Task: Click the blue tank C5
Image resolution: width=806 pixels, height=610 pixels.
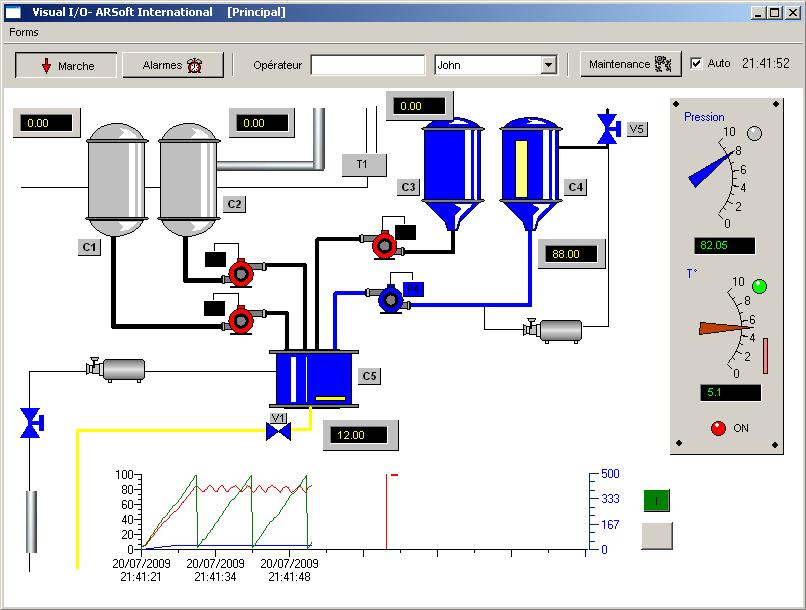Action: 314,378
